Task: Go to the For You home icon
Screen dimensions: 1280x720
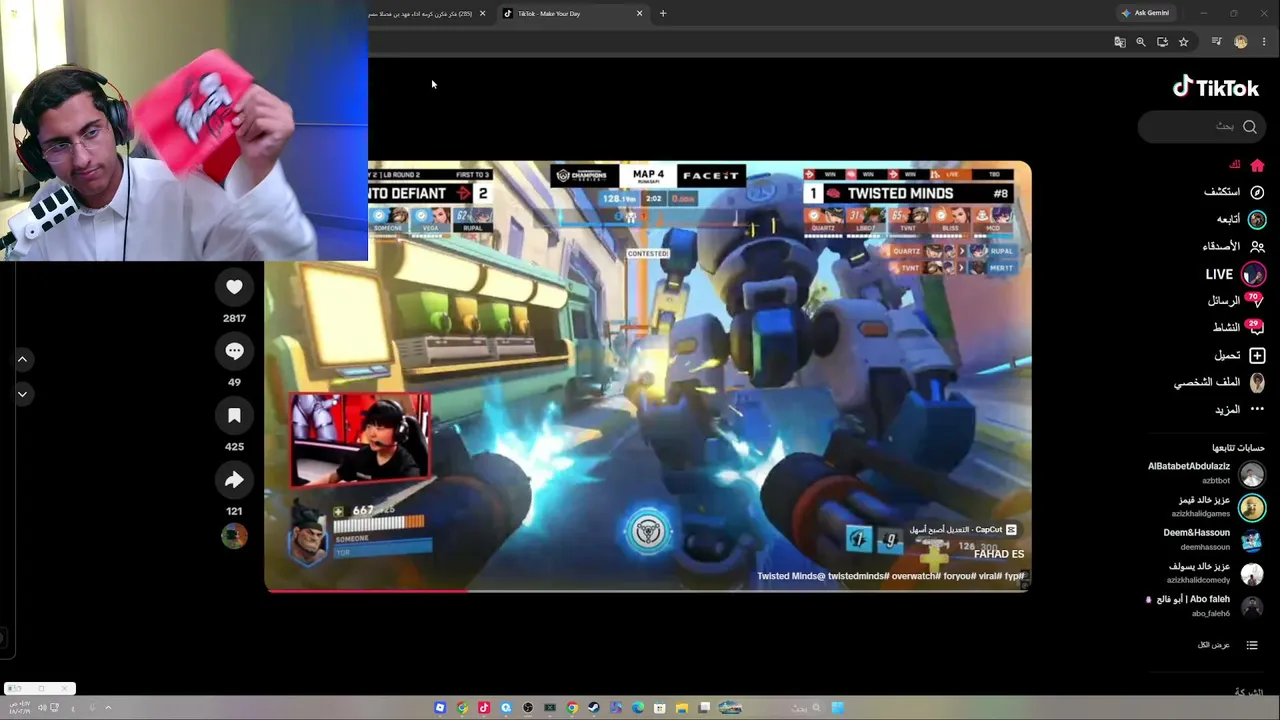Action: pyautogui.click(x=1257, y=165)
